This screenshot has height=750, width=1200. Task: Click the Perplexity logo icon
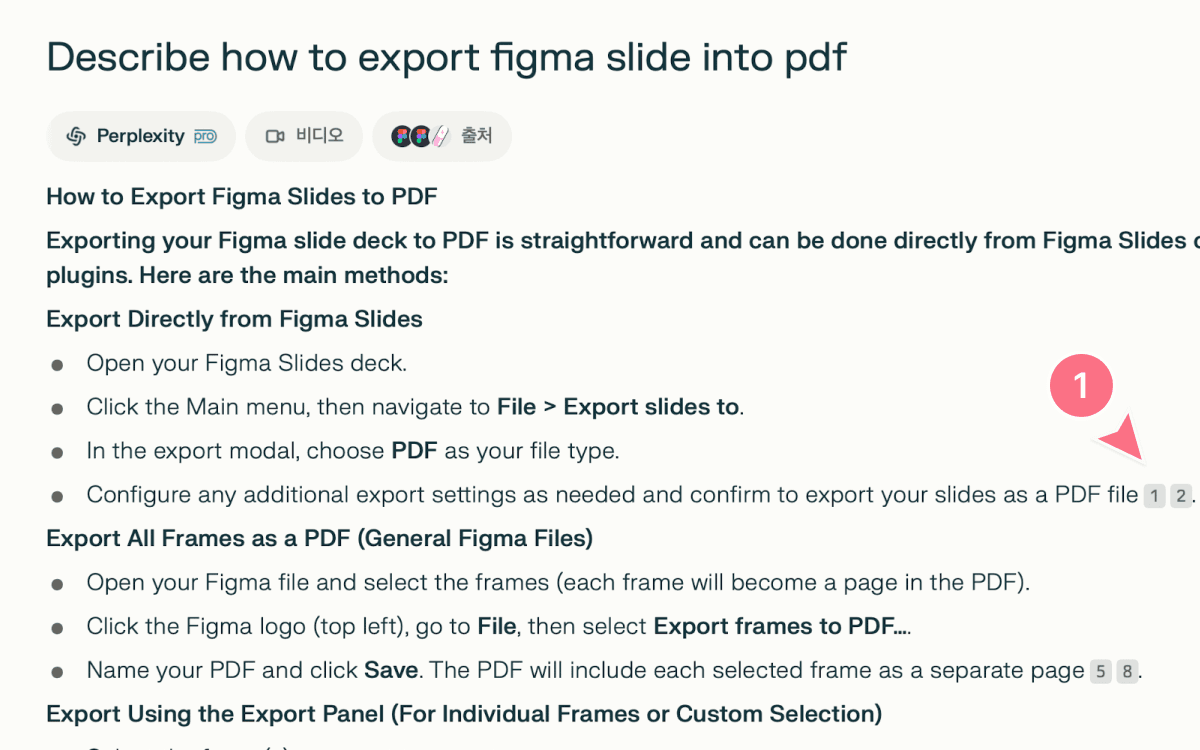pyautogui.click(x=76, y=136)
